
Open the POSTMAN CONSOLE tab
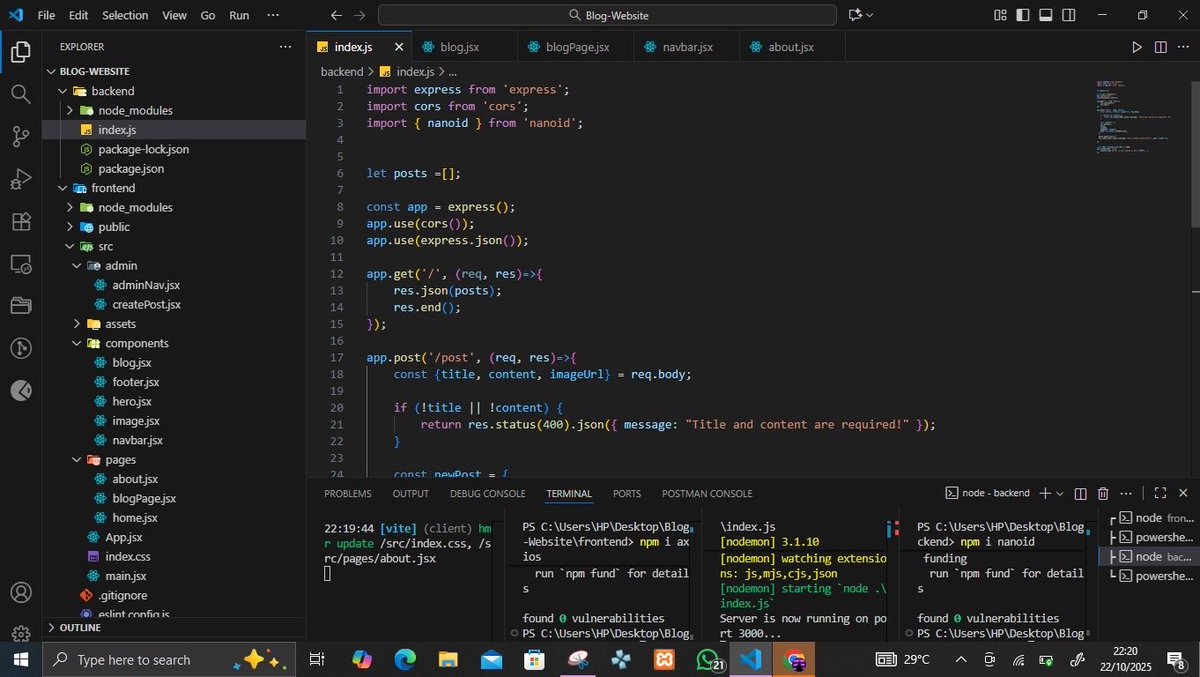pyautogui.click(x=707, y=493)
